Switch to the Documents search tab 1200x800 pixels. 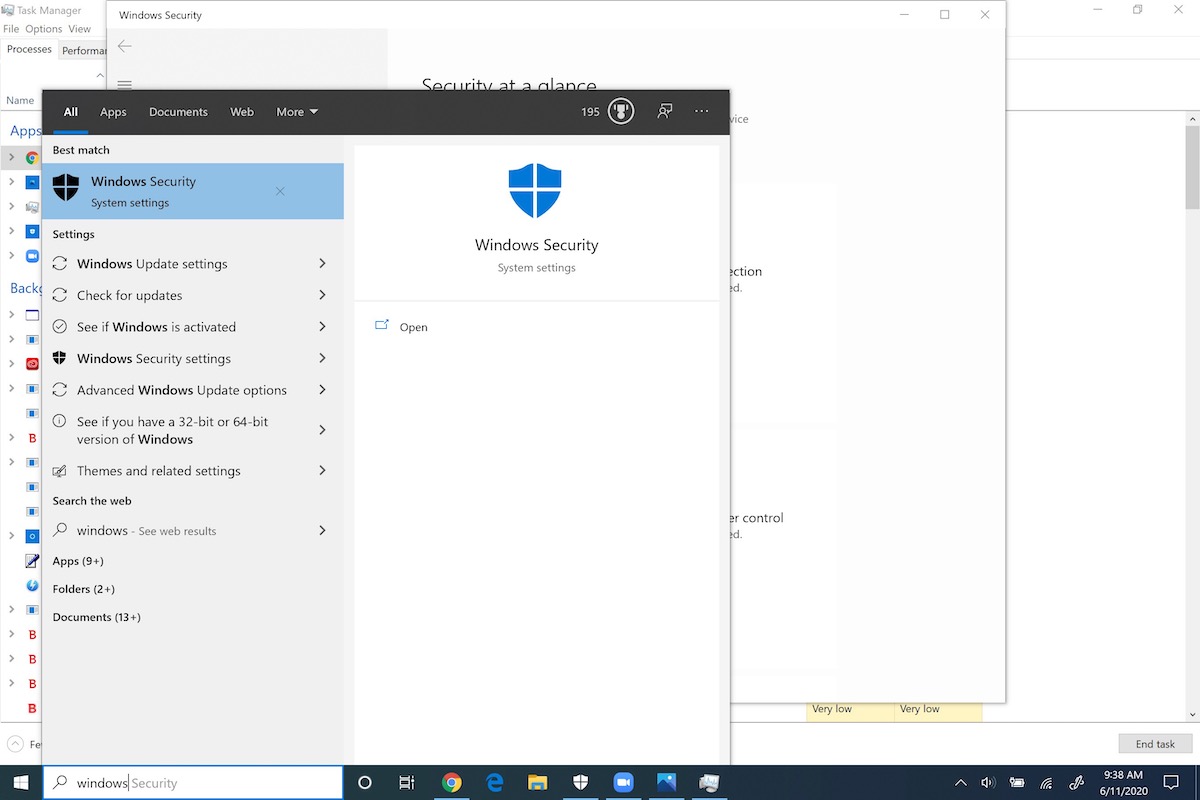(x=178, y=111)
